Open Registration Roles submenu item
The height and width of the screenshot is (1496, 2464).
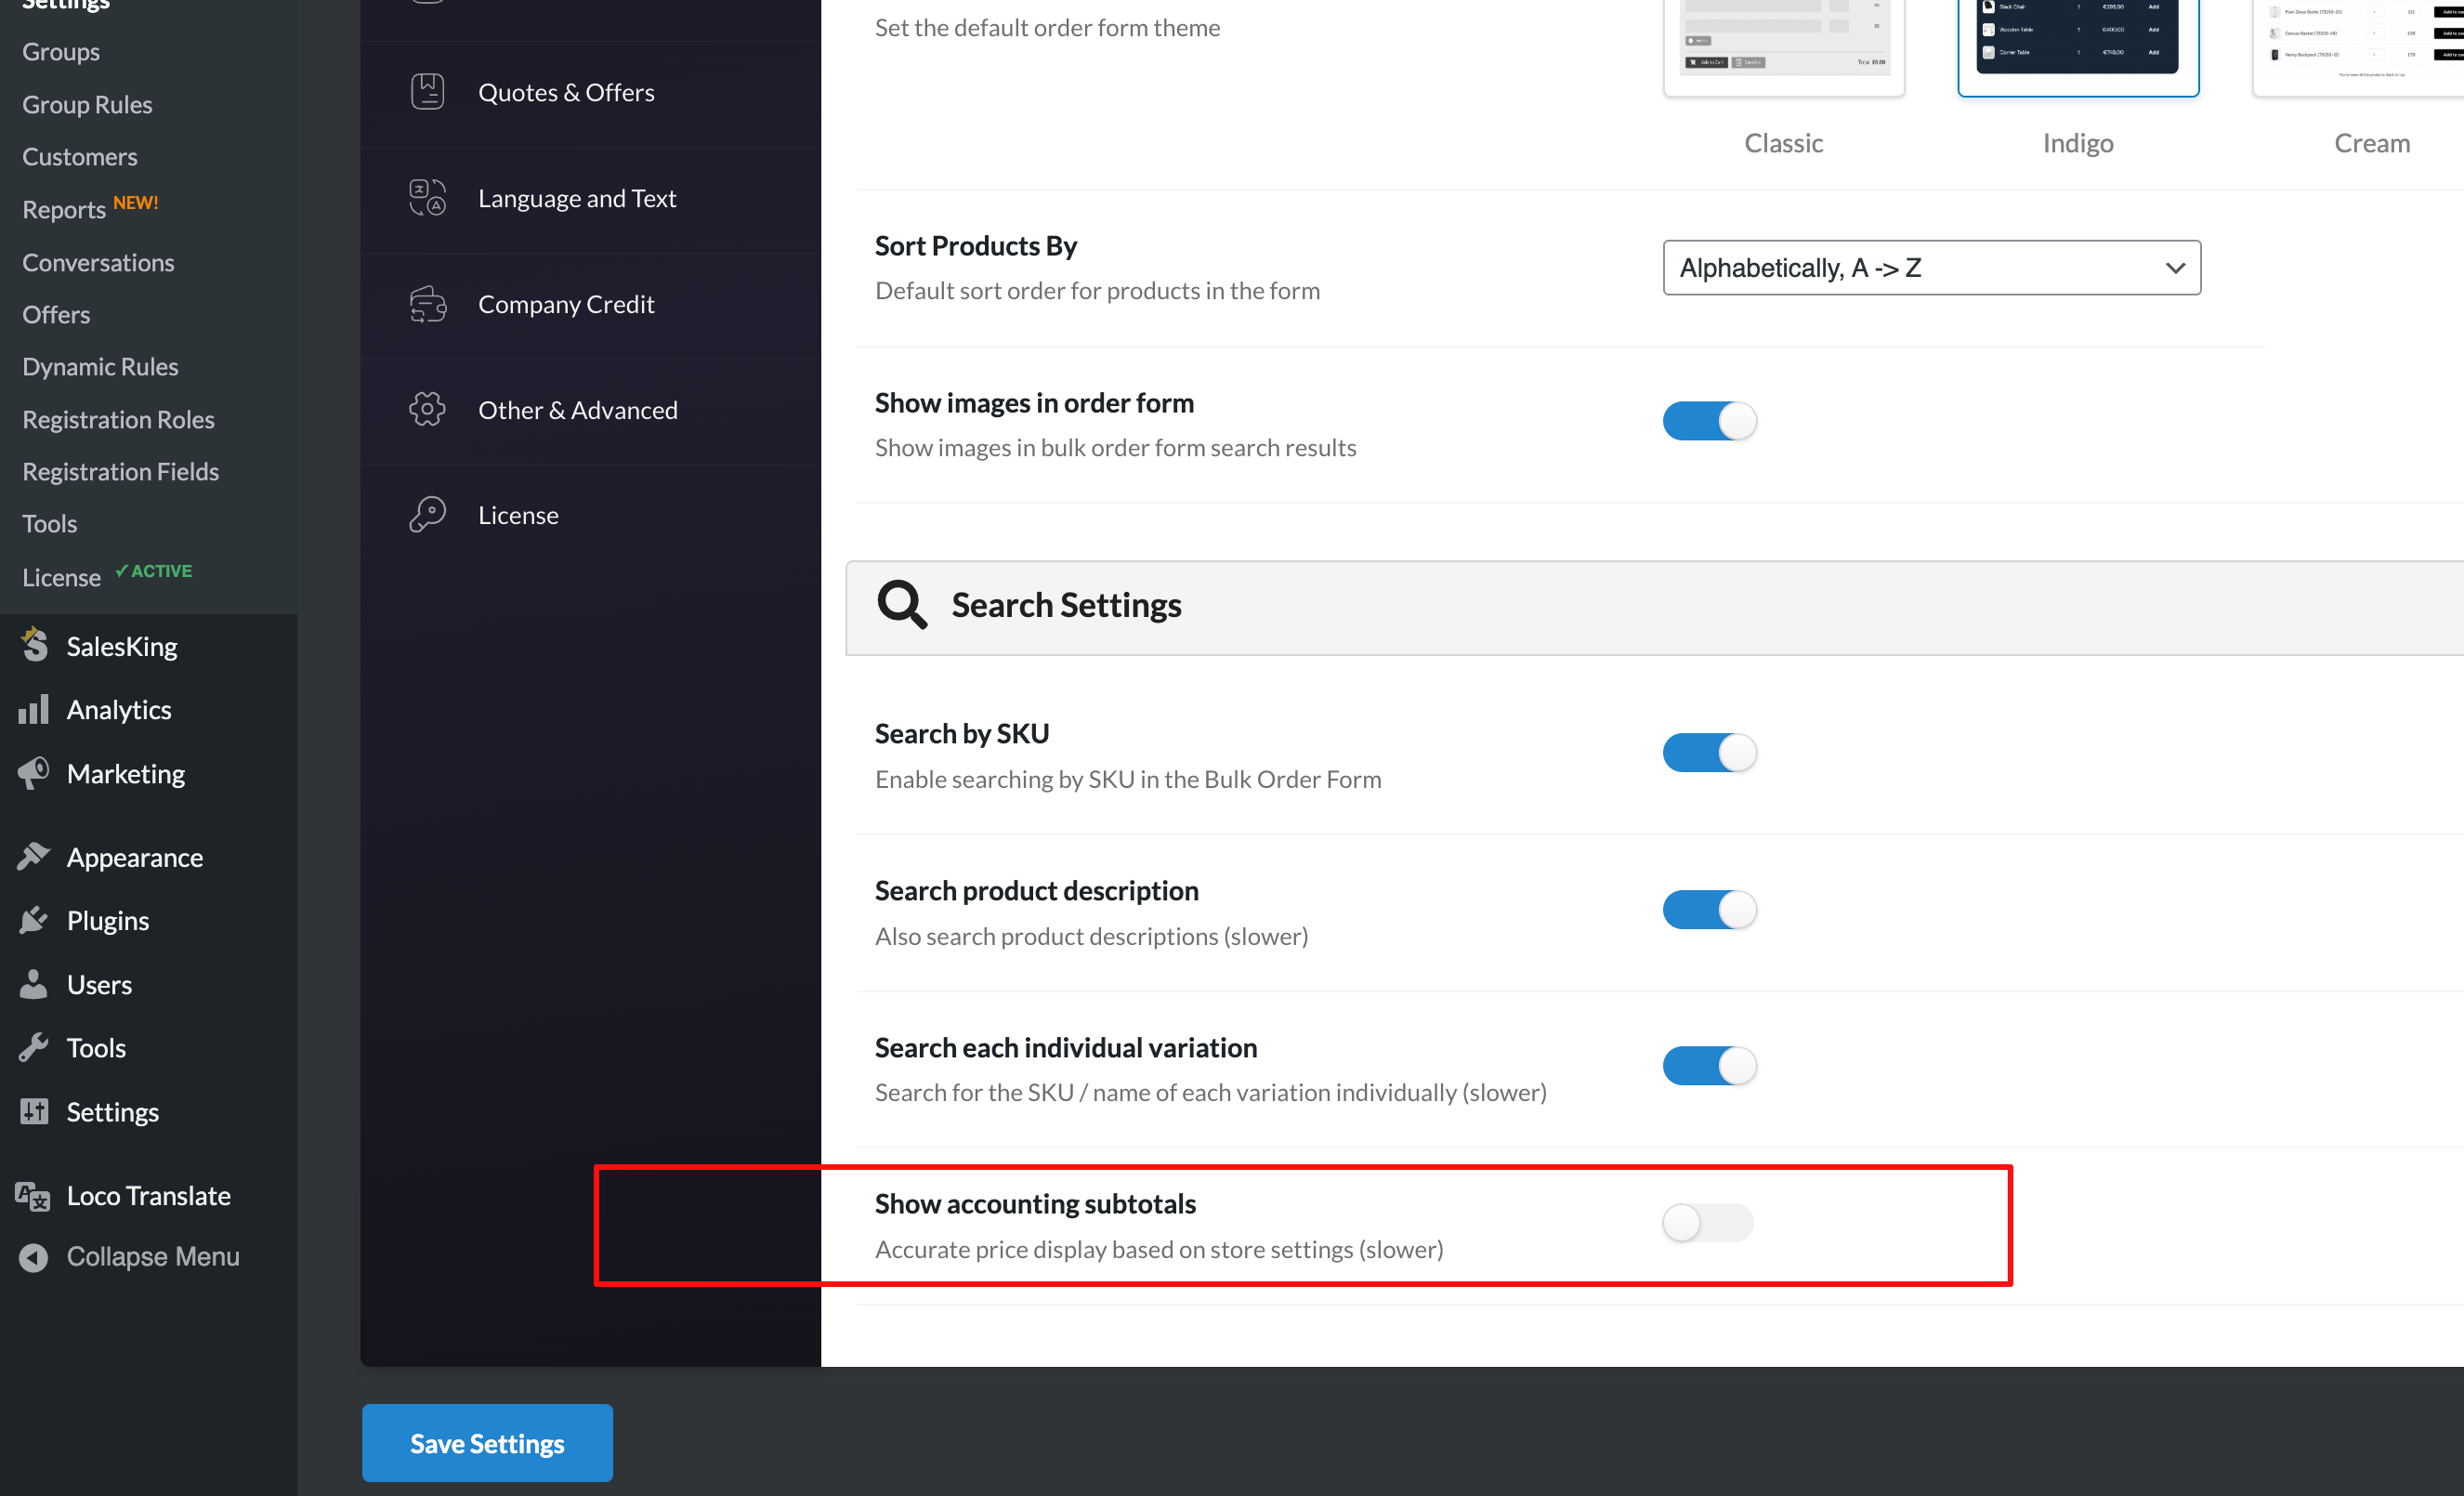point(118,419)
